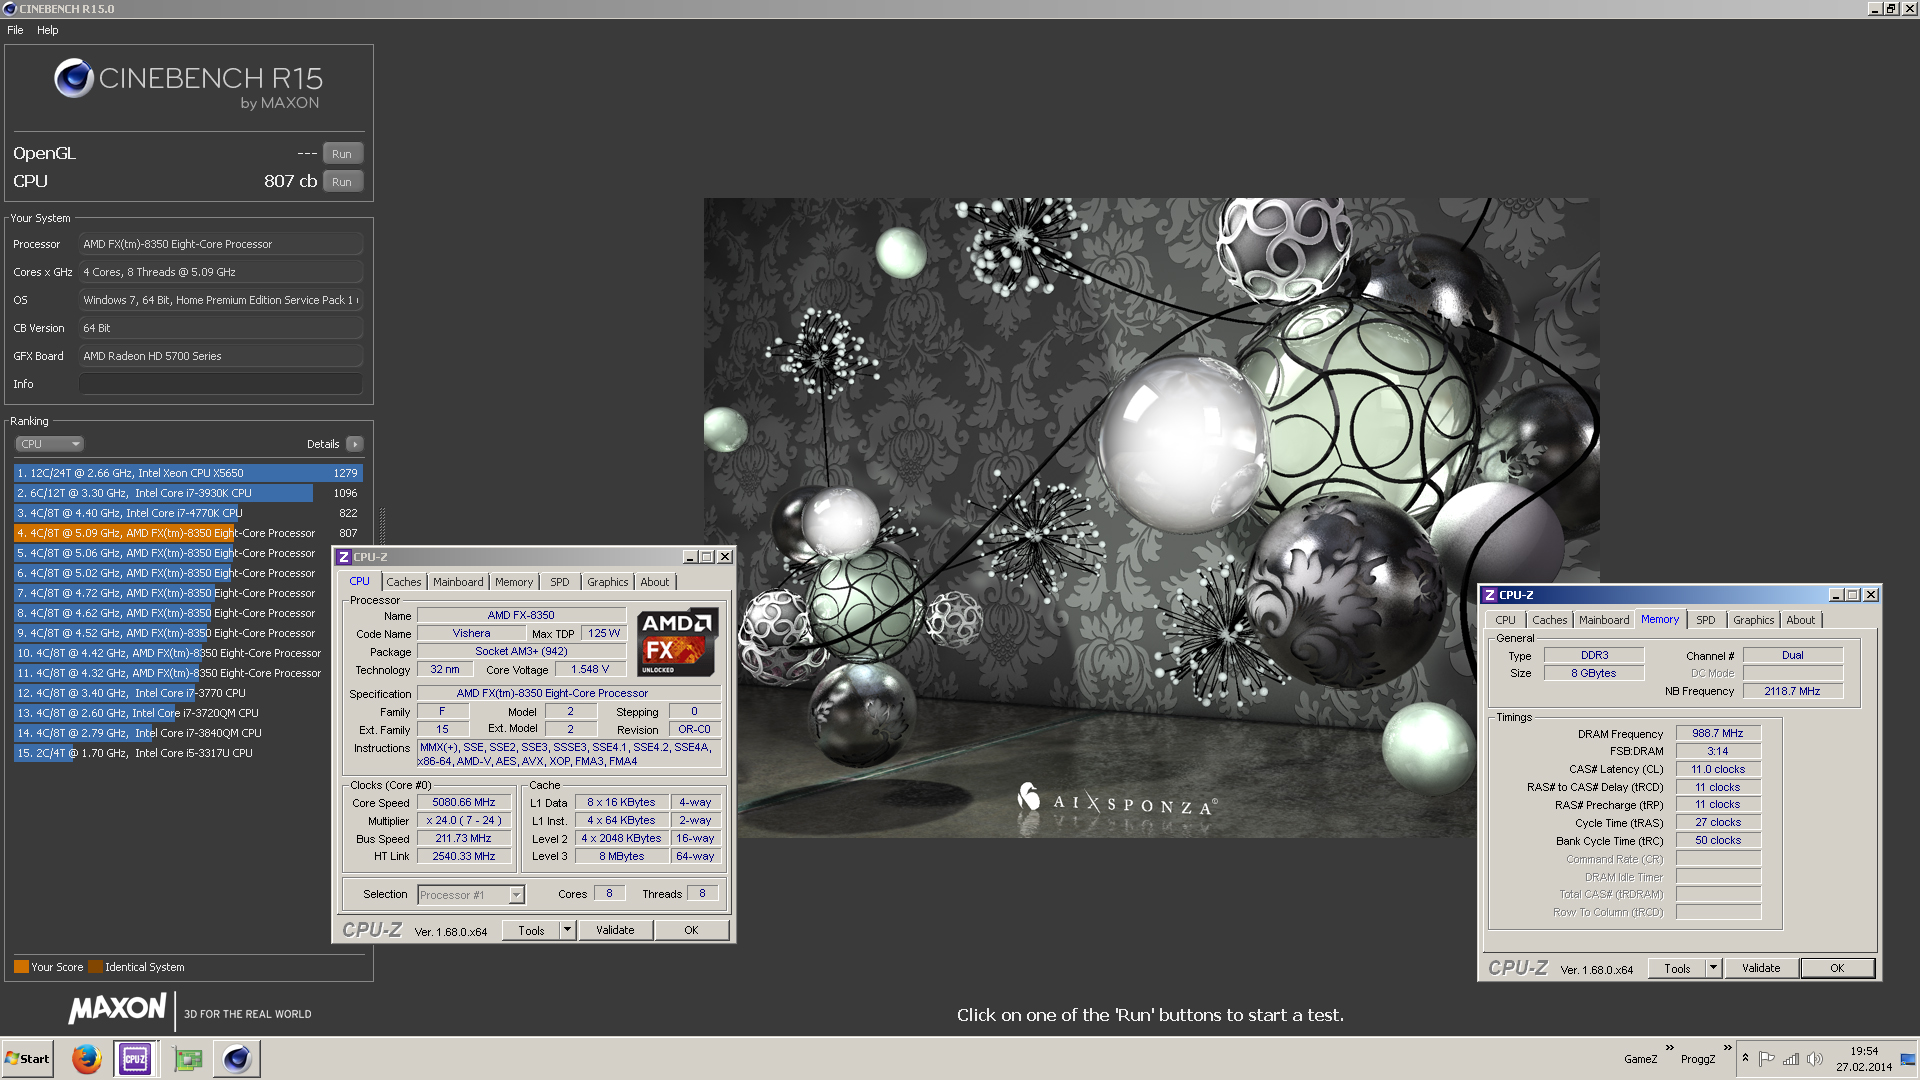This screenshot has height=1080, width=1920.
Task: Click the first CPU-Z title bar icon
Action: click(x=344, y=557)
